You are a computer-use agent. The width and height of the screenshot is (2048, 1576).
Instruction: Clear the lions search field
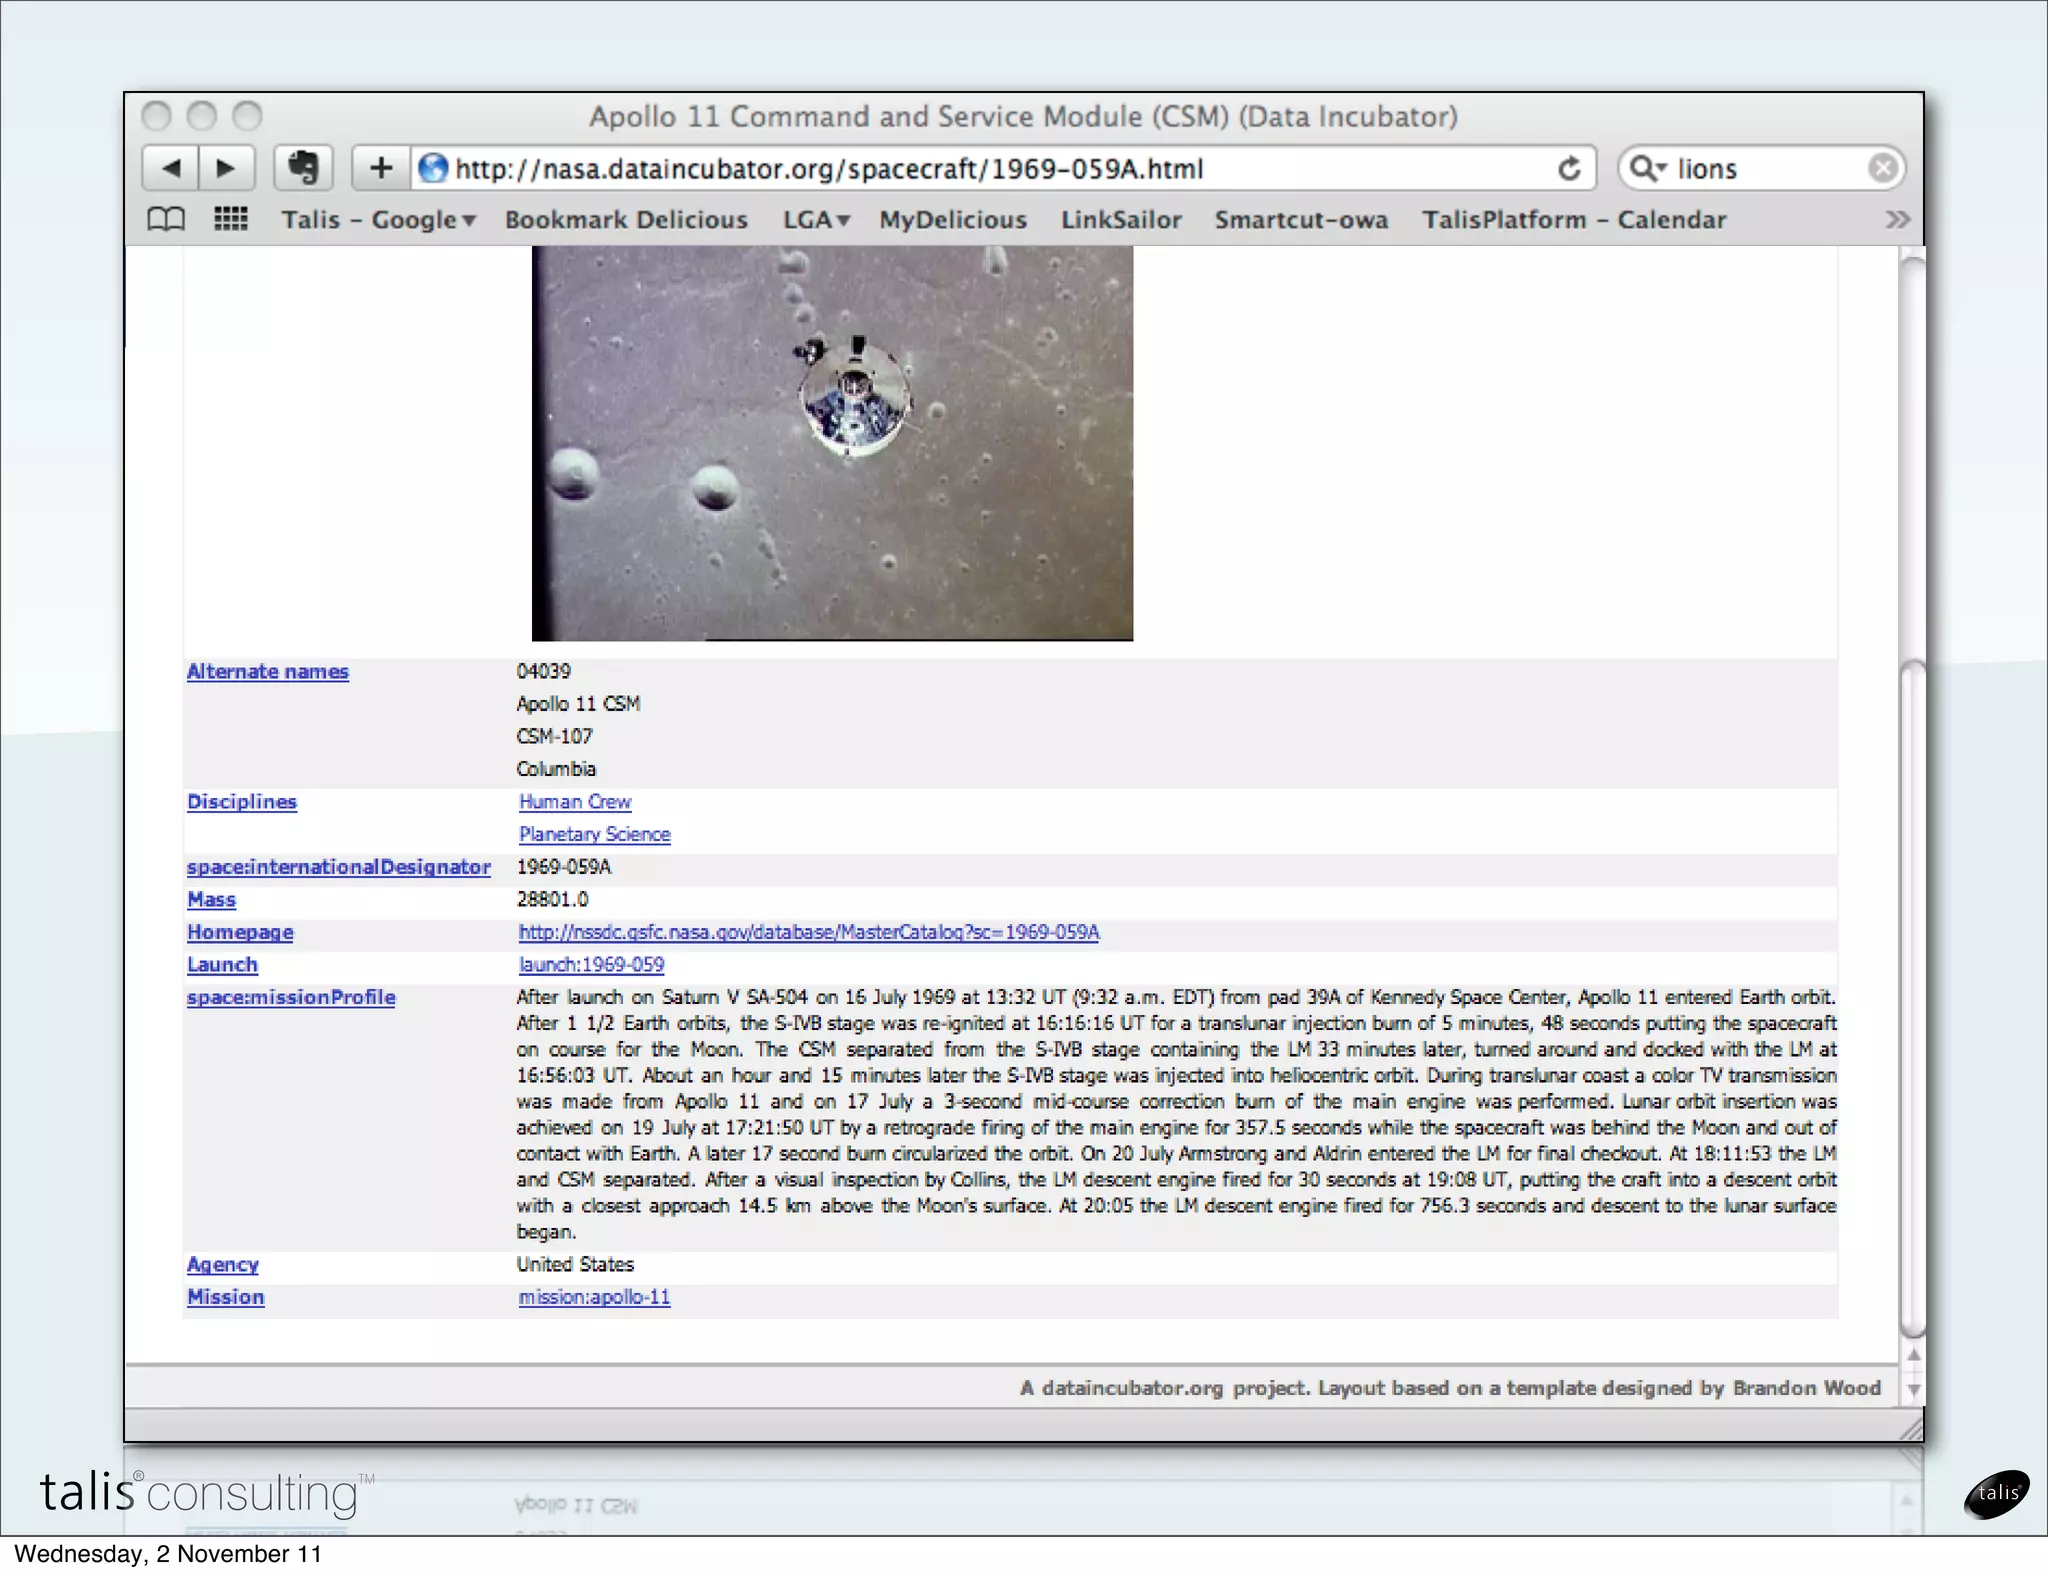[1882, 168]
